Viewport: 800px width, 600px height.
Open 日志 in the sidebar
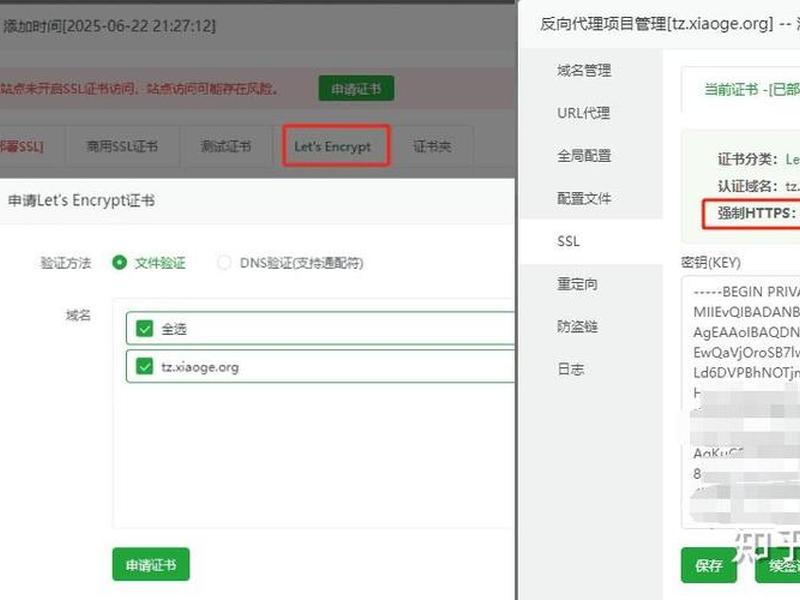click(x=570, y=369)
